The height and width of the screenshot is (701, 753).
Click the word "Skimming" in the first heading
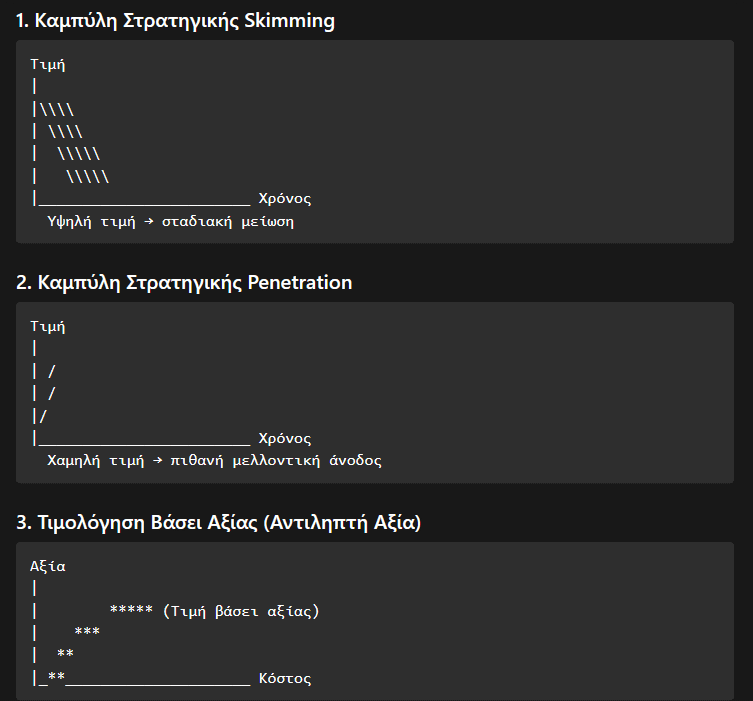coord(290,21)
